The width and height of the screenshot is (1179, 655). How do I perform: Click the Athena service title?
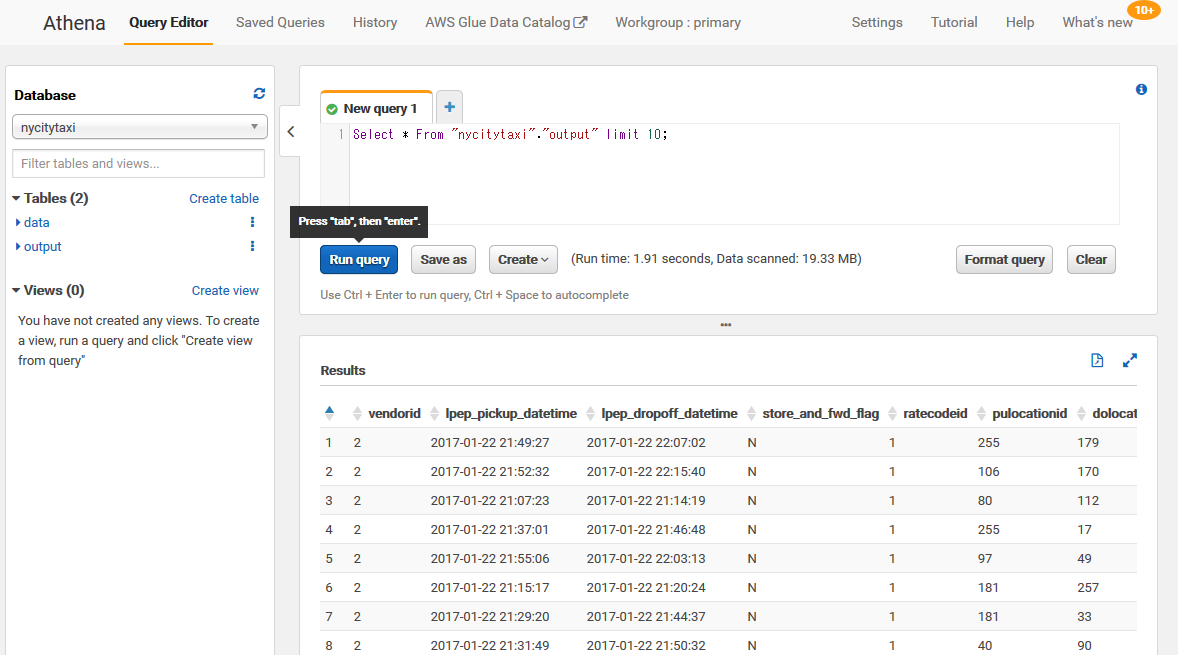[74, 23]
